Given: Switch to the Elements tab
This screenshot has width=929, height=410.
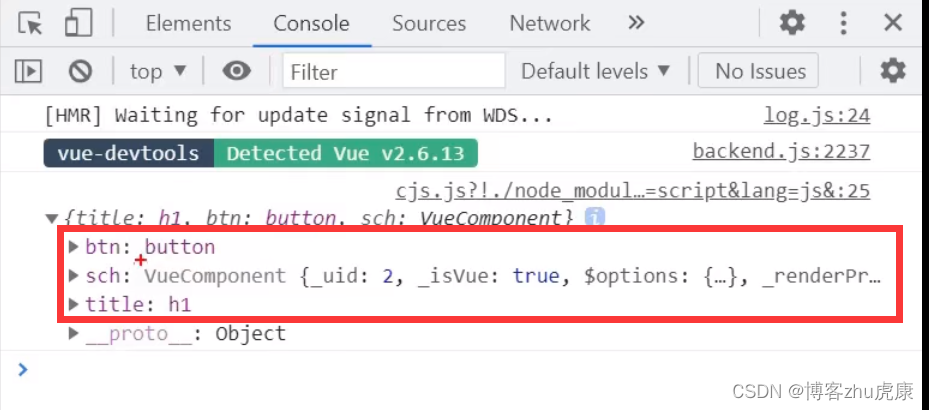Looking at the screenshot, I should click(188, 24).
